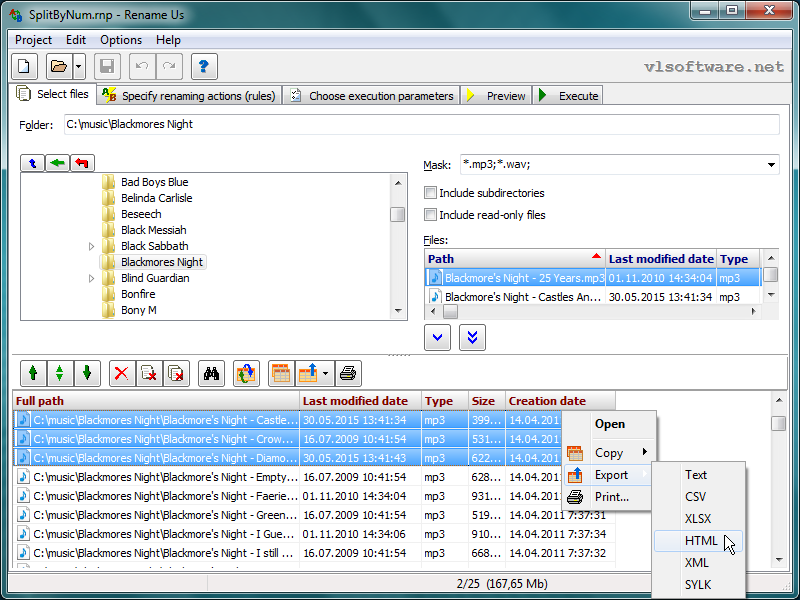The height and width of the screenshot is (600, 800).
Task: Click the red X delete icon
Action: pyautogui.click(x=122, y=374)
